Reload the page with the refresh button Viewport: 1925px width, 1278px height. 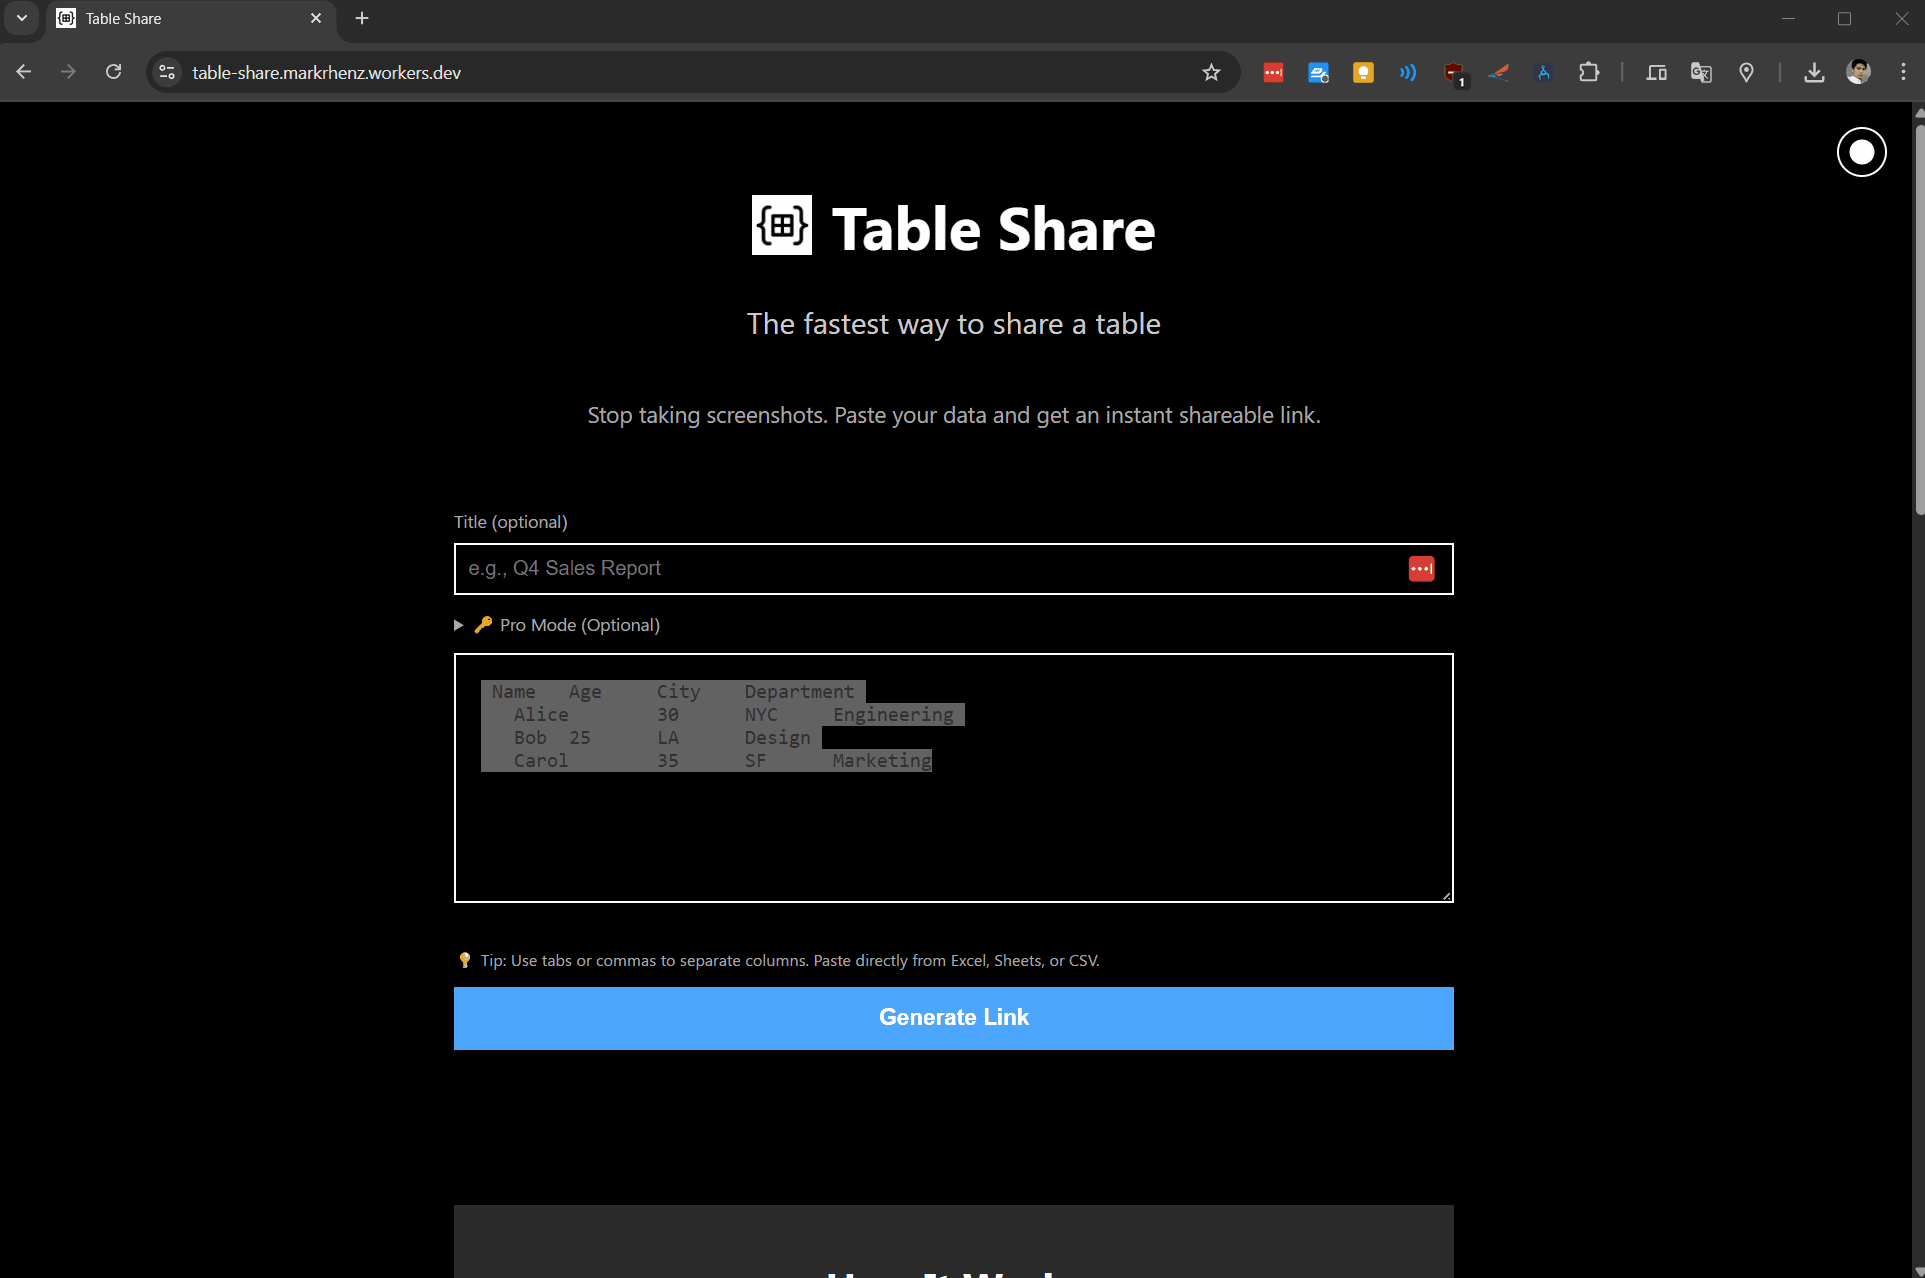click(x=114, y=72)
